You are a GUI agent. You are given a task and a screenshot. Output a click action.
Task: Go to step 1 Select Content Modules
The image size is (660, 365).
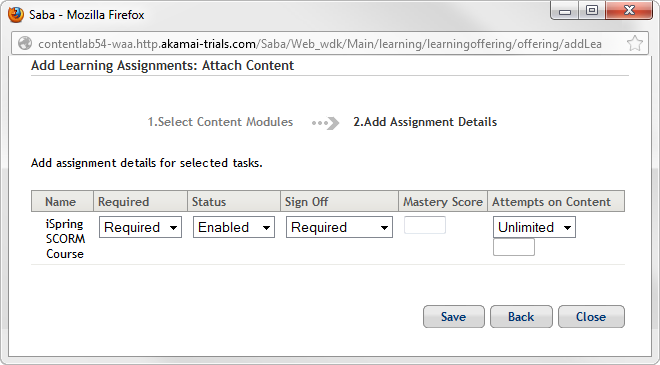220,122
